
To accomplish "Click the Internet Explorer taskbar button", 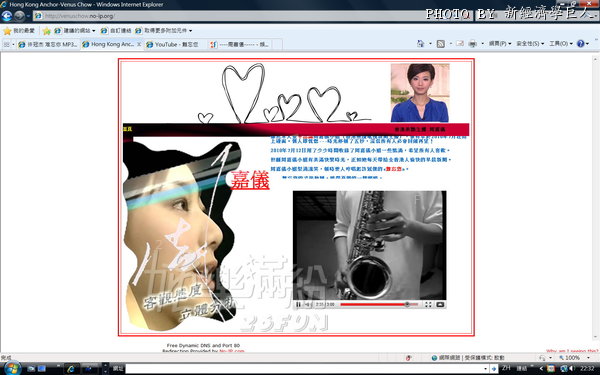I will [x=72, y=369].
